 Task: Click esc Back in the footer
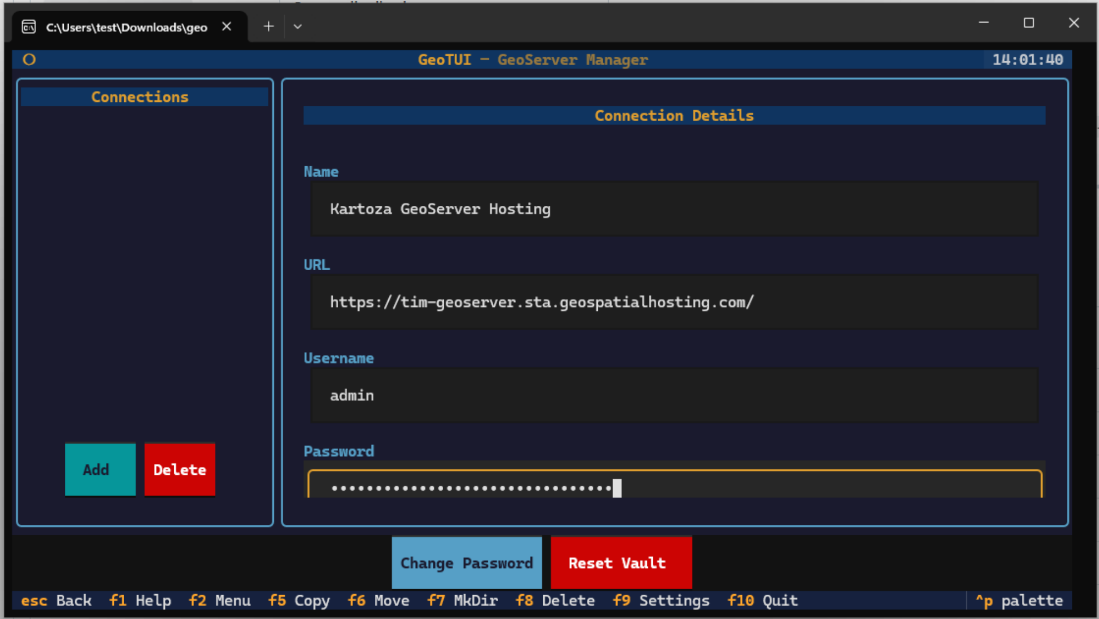[56, 601]
